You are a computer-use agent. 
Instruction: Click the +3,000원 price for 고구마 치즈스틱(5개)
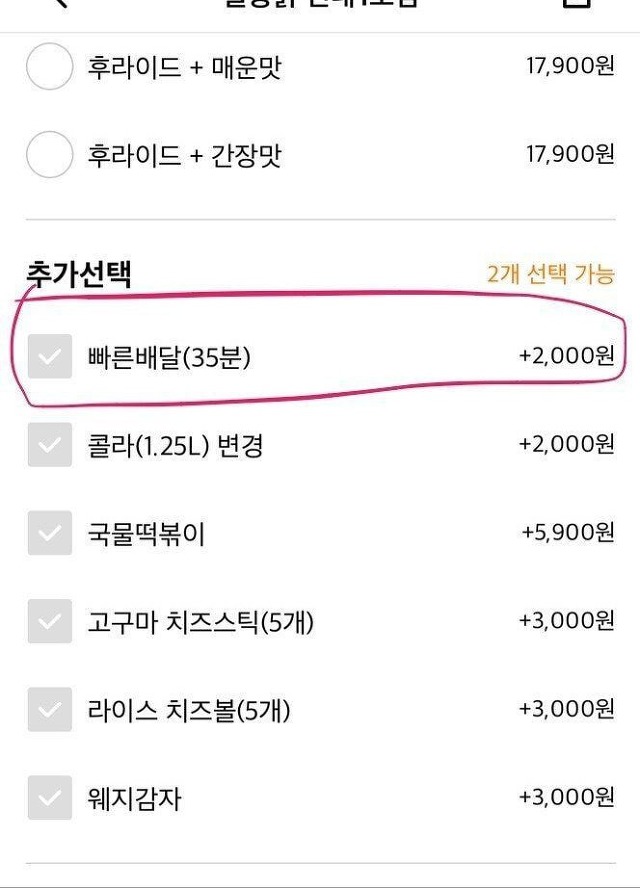point(566,622)
